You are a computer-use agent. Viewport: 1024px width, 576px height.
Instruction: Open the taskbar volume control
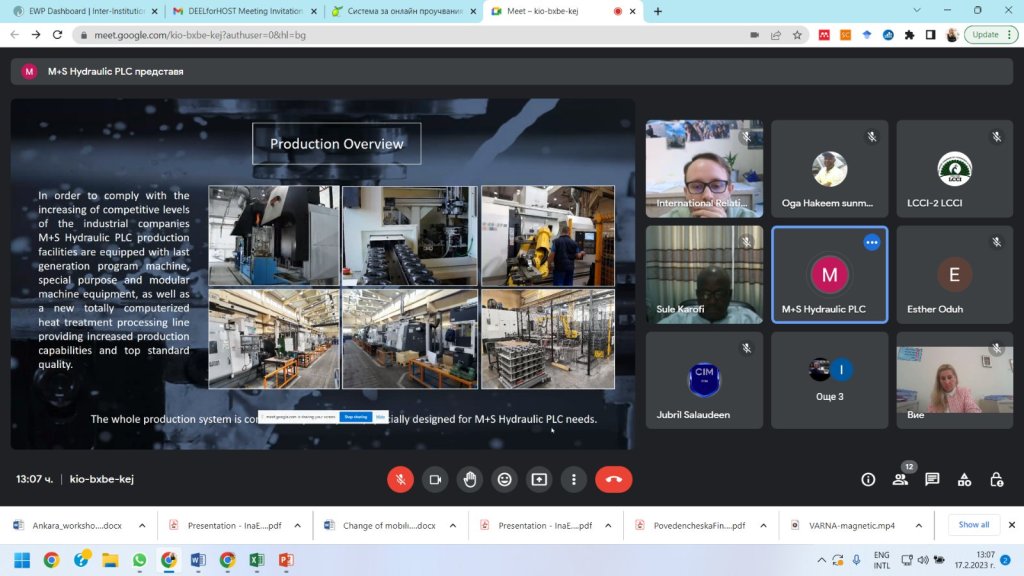tap(923, 560)
